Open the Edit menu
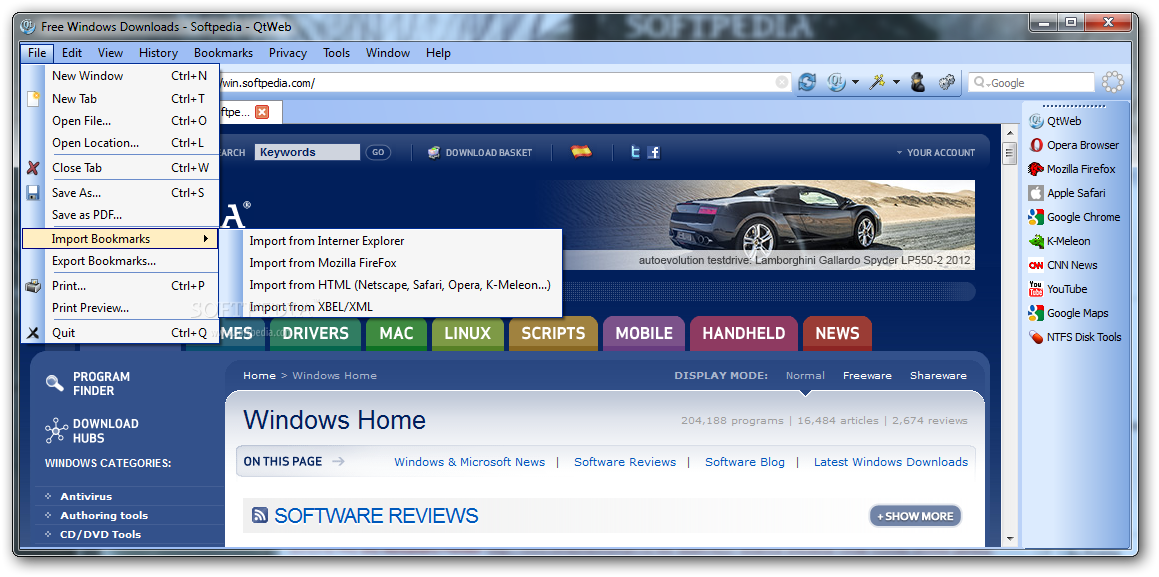The image size is (1159, 577). pyautogui.click(x=72, y=52)
